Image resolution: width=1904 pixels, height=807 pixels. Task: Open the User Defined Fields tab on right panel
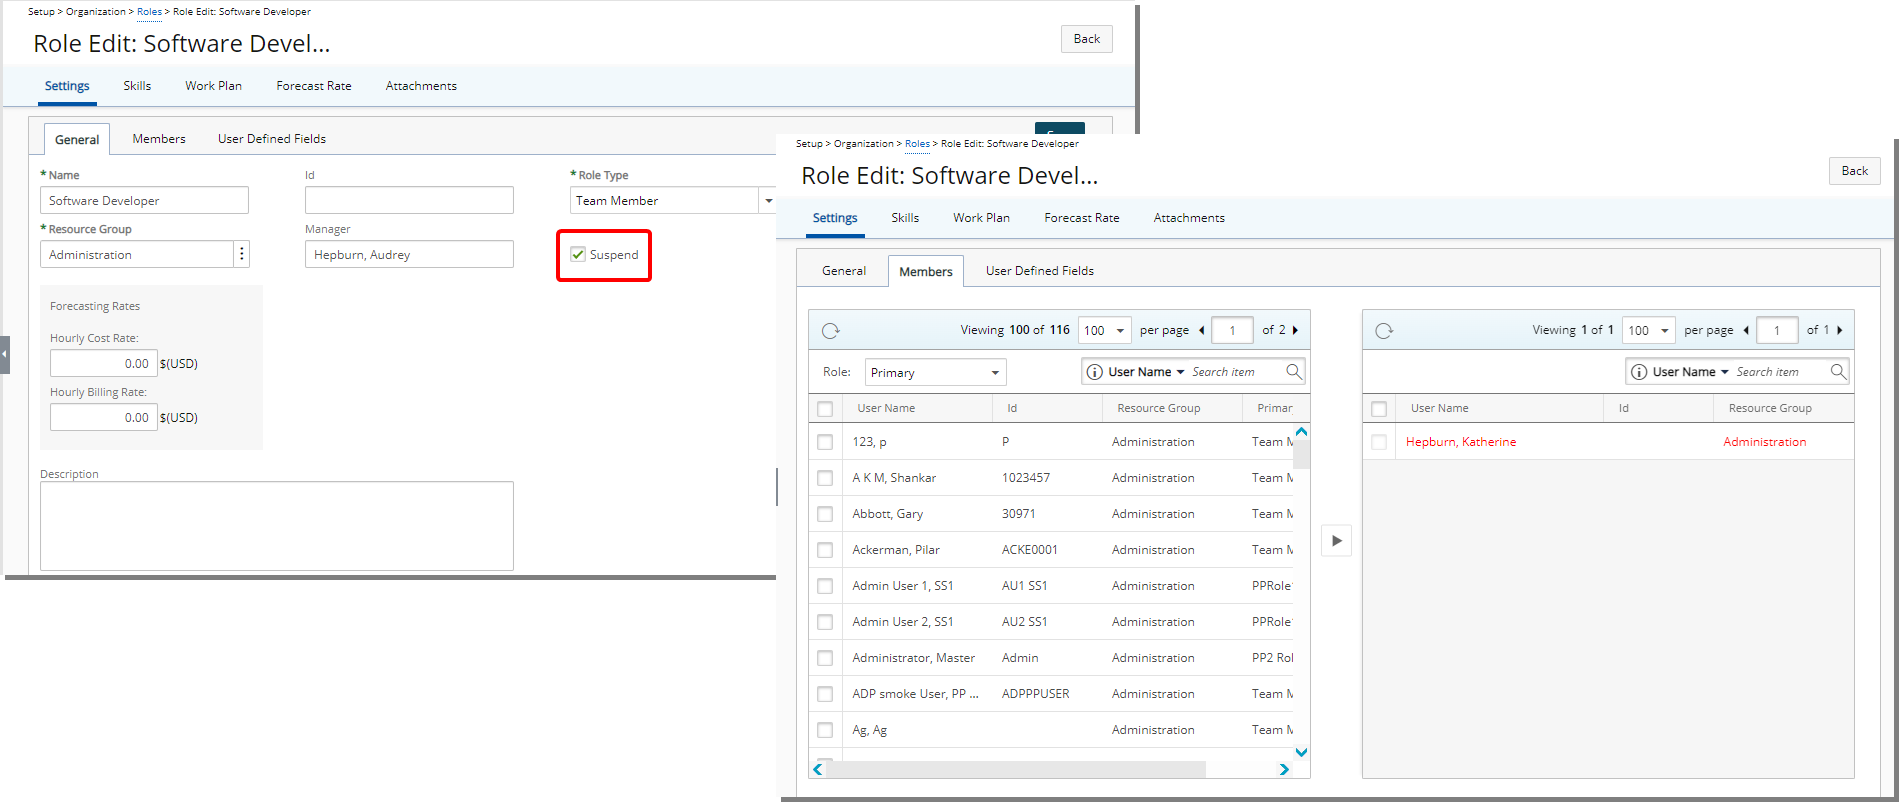pos(1039,271)
